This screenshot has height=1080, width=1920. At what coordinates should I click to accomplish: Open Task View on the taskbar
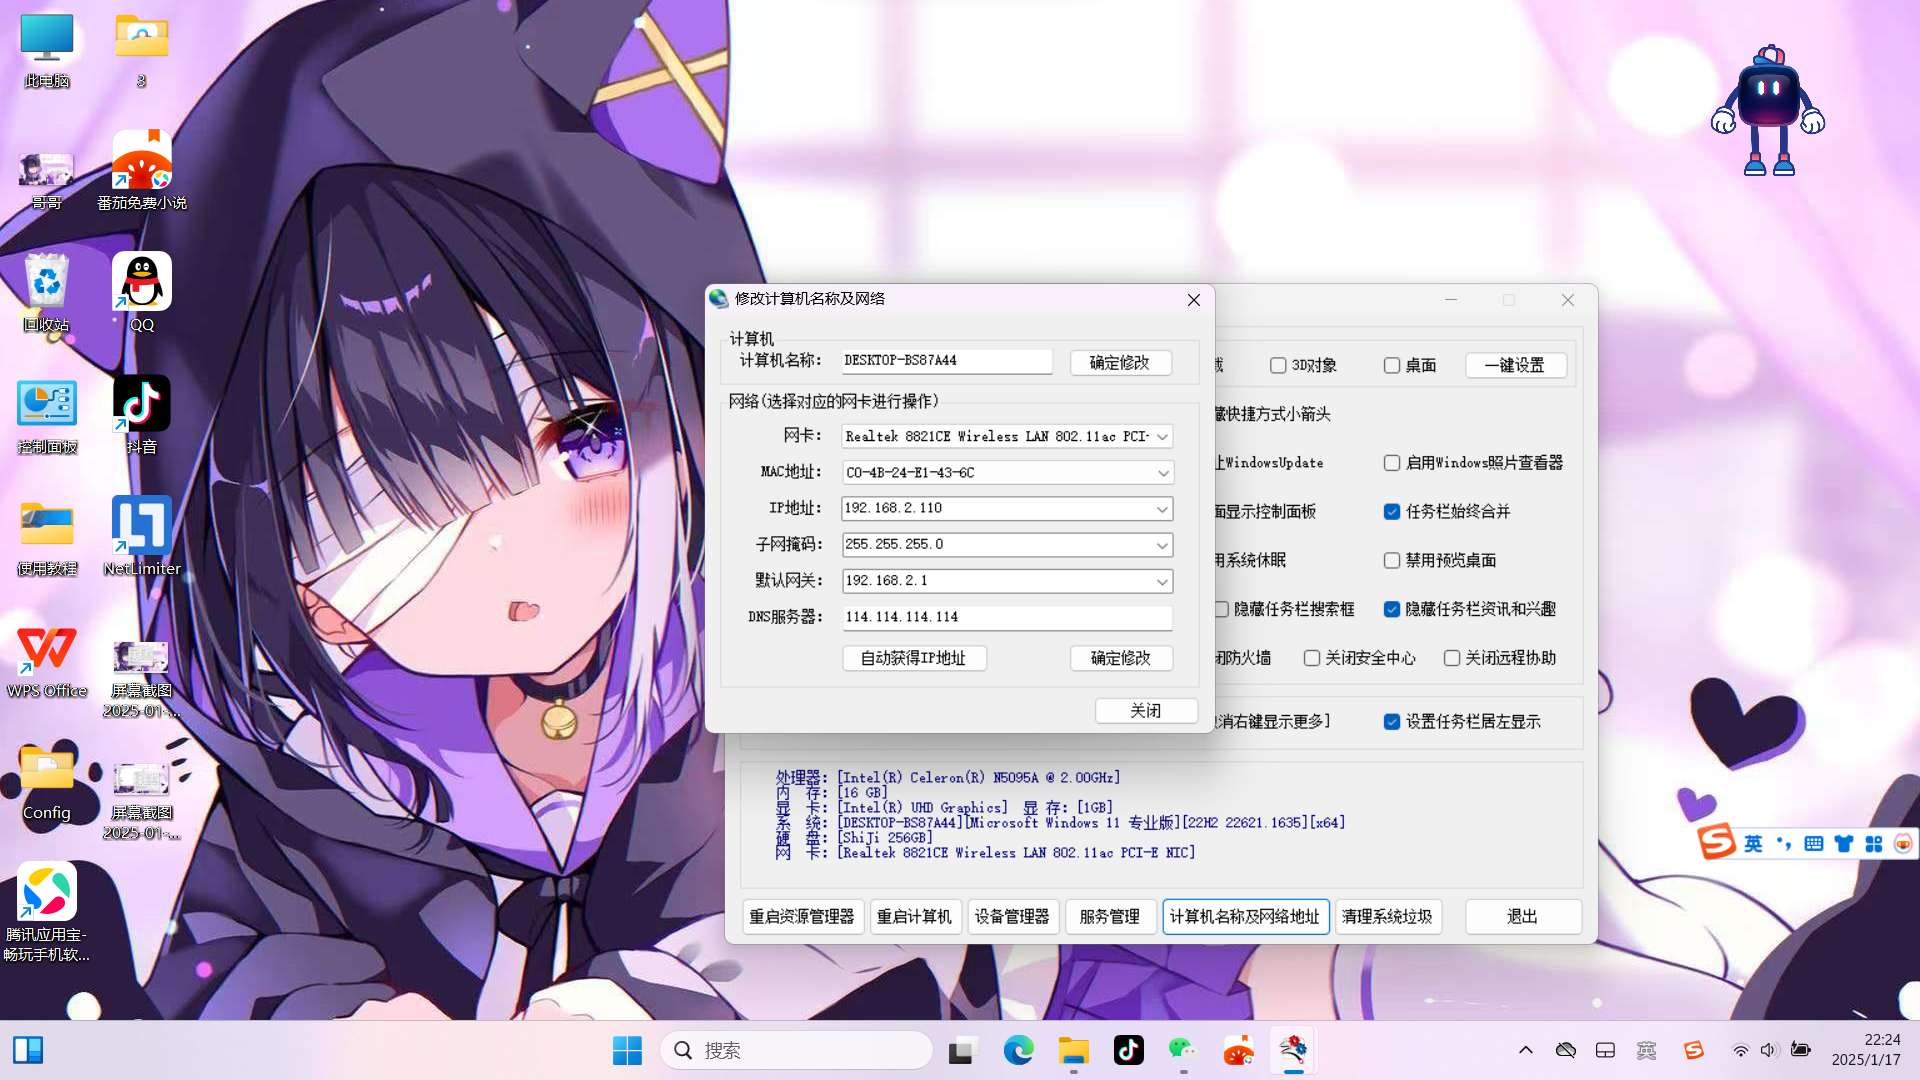coord(962,1050)
